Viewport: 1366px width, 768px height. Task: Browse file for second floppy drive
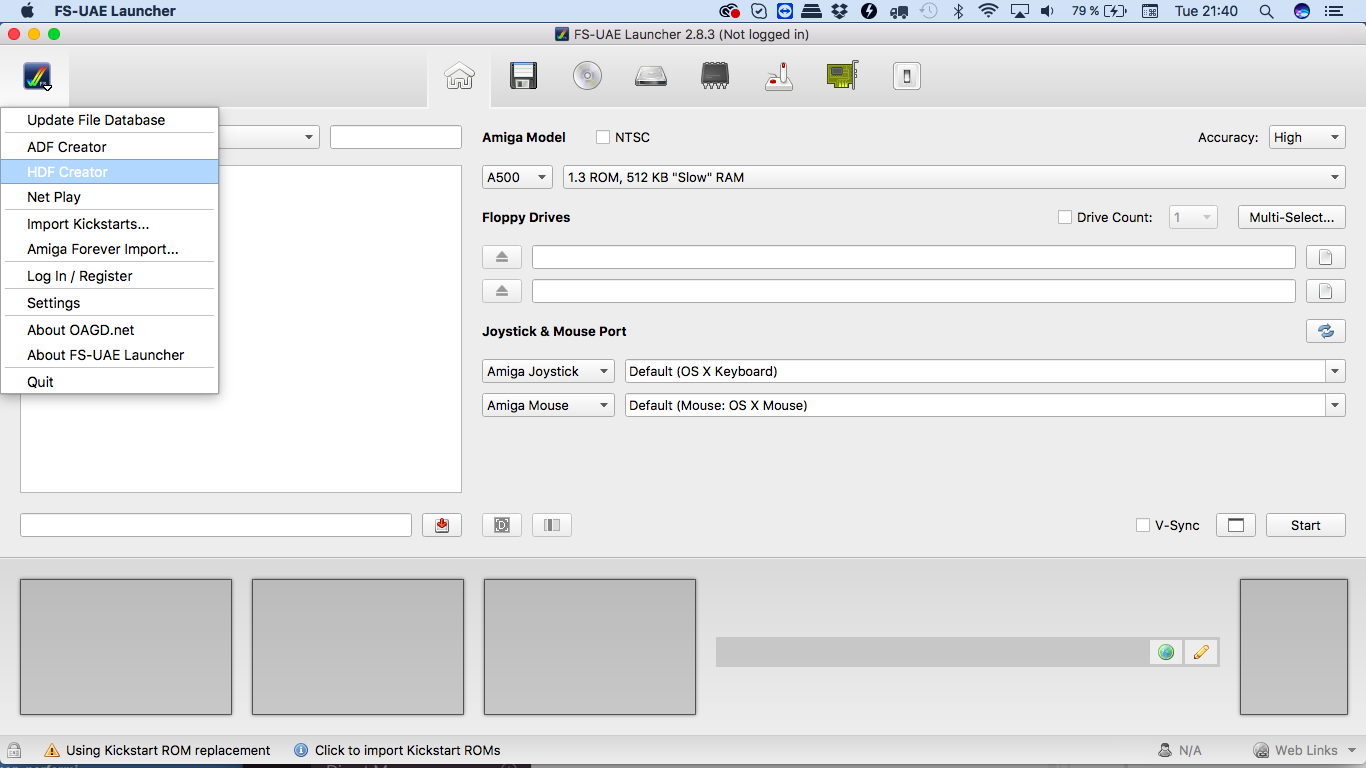[x=1326, y=291]
